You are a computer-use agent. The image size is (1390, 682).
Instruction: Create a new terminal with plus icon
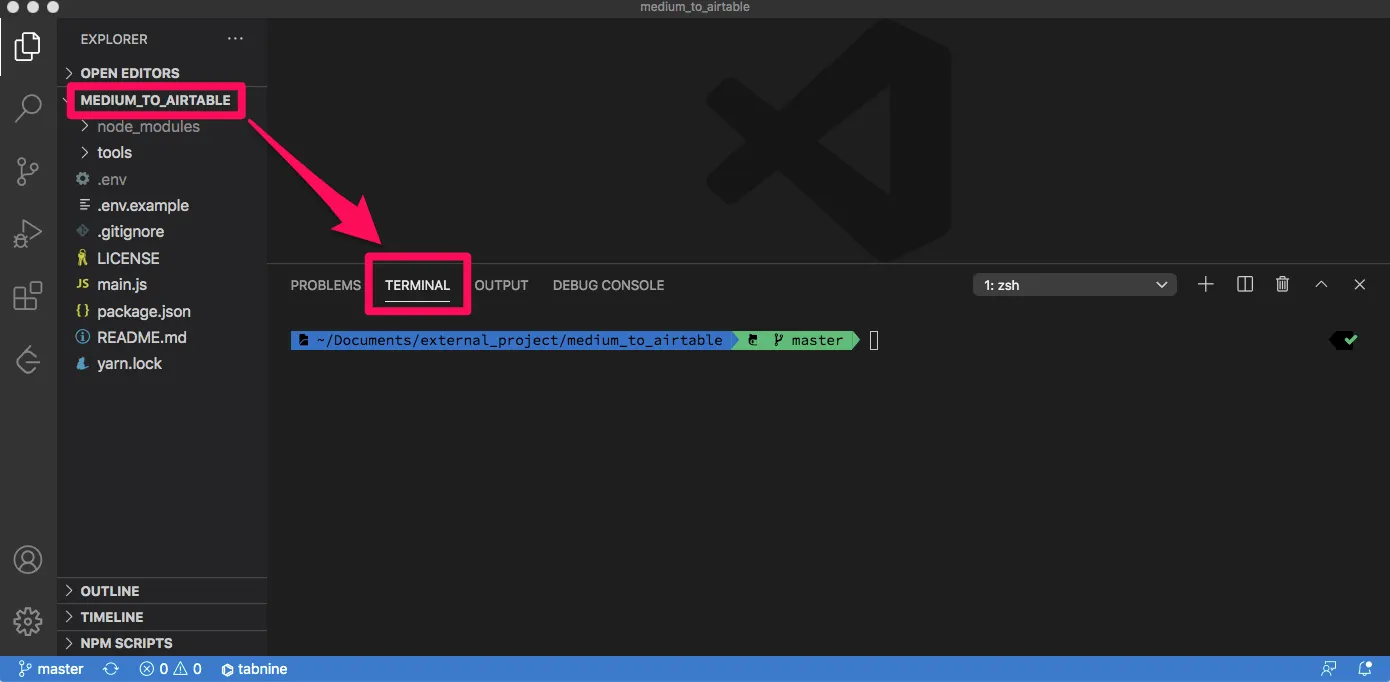click(x=1206, y=285)
